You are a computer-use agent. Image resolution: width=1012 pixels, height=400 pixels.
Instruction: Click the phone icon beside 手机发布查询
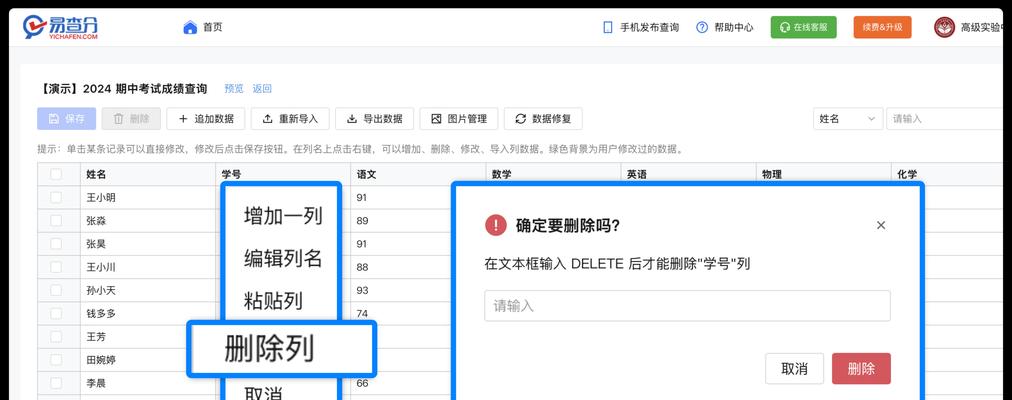tap(607, 27)
